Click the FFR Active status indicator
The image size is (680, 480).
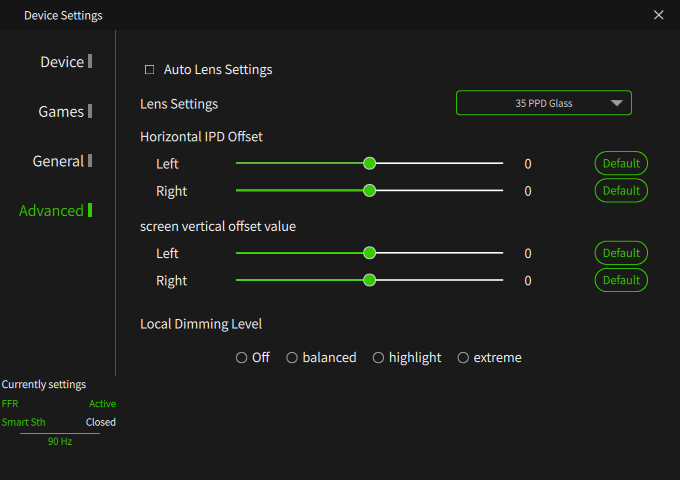click(102, 404)
